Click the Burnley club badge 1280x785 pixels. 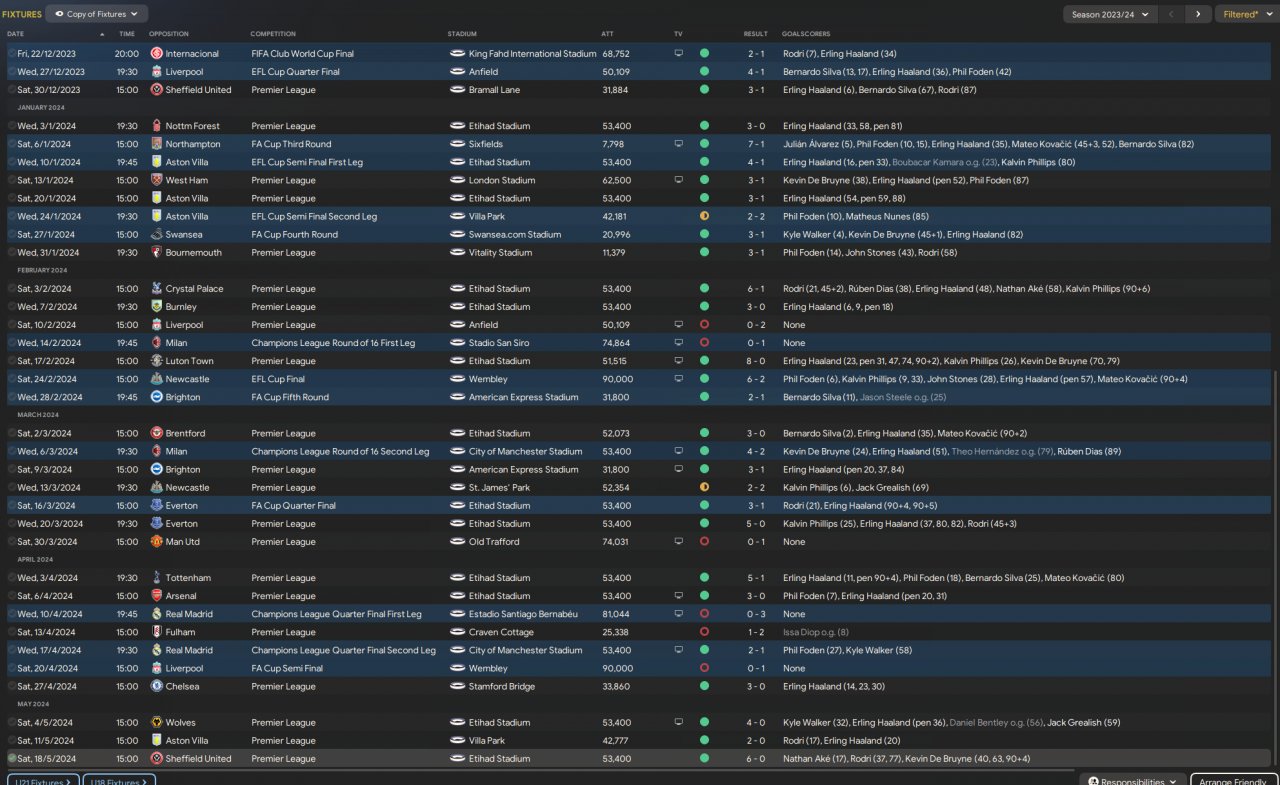[156, 307]
